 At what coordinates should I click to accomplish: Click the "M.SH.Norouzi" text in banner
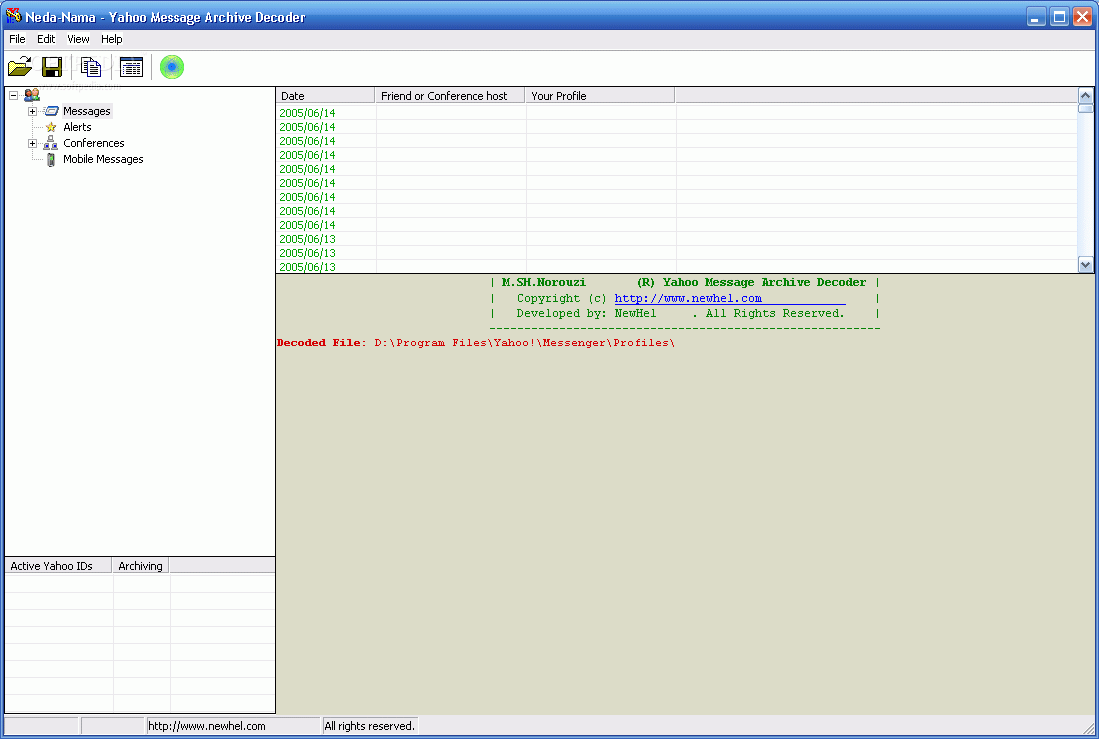[544, 283]
